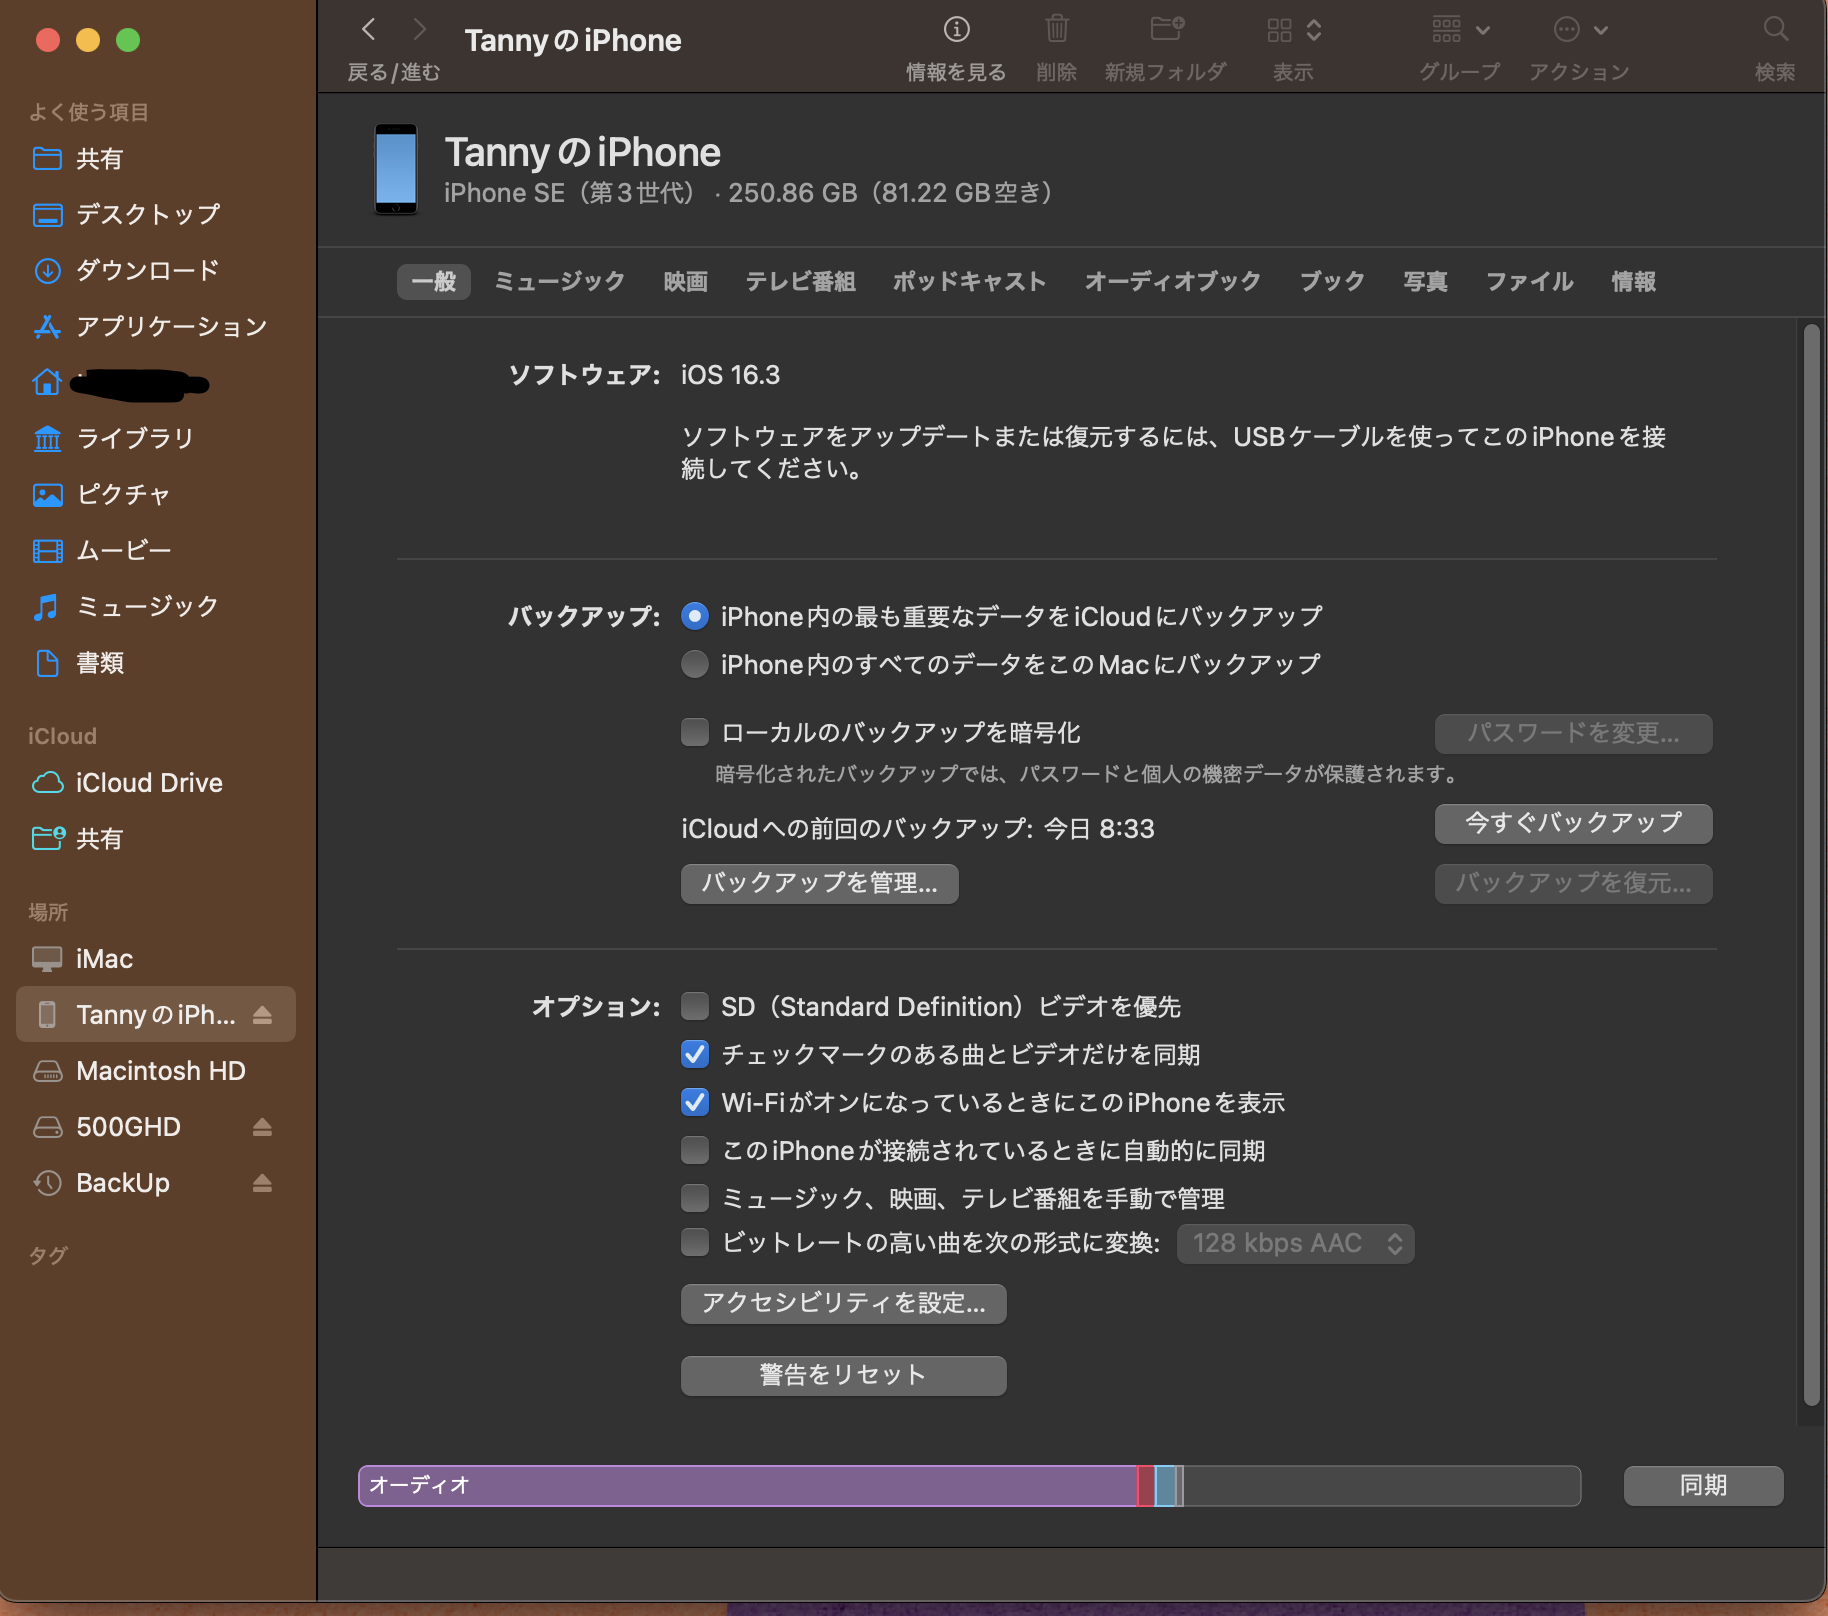The width and height of the screenshot is (1828, 1616).
Task: Click the forward arrow in the toolbar
Action: [419, 30]
